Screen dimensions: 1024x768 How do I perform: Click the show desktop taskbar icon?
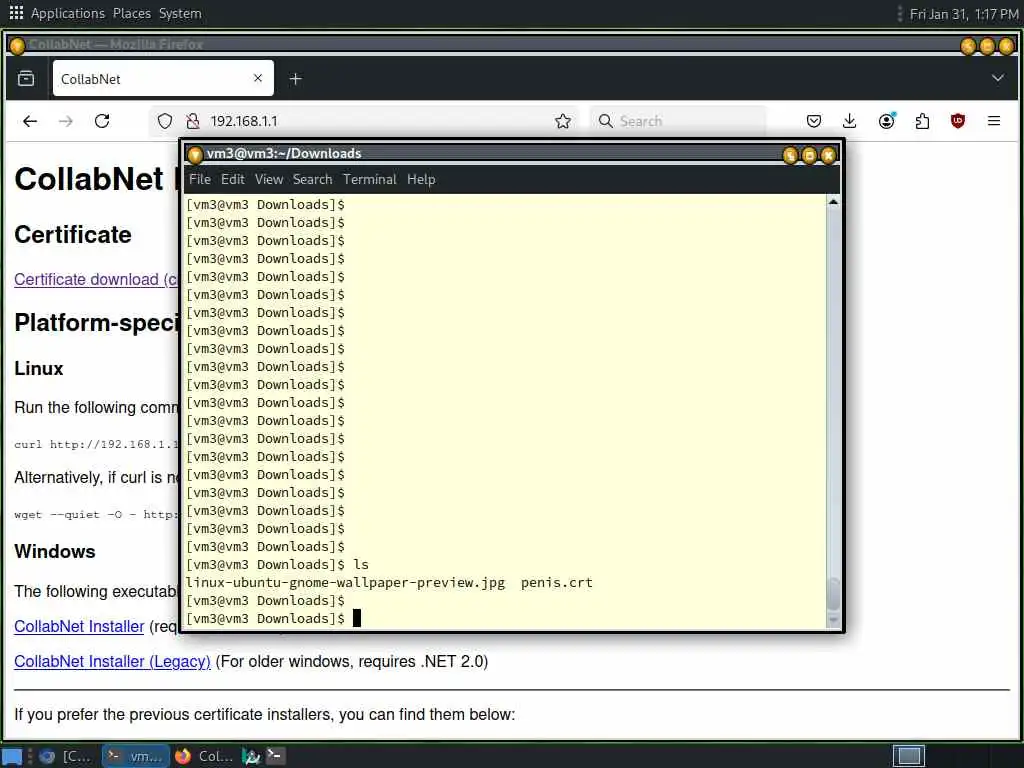(x=12, y=756)
